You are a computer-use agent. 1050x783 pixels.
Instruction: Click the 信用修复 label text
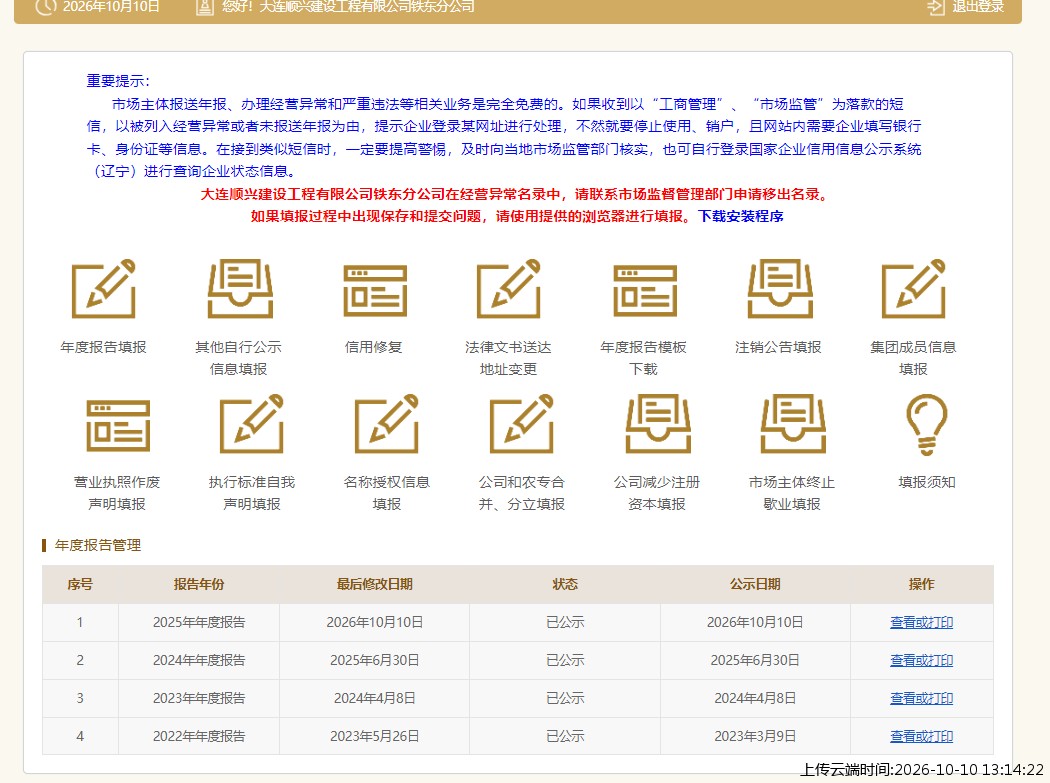tap(374, 347)
